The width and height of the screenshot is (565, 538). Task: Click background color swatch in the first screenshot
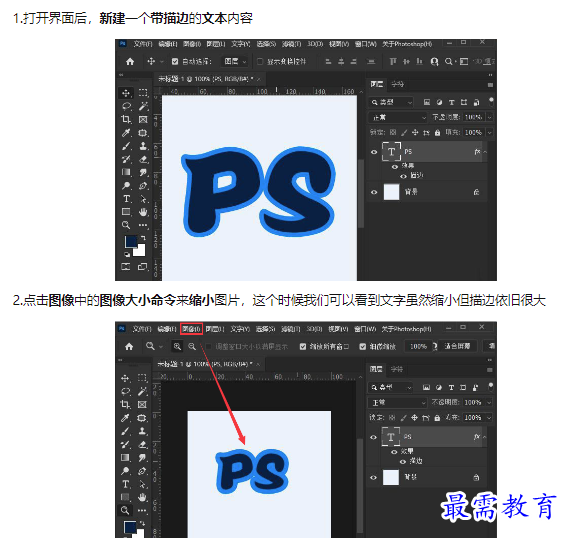pyautogui.click(x=140, y=251)
